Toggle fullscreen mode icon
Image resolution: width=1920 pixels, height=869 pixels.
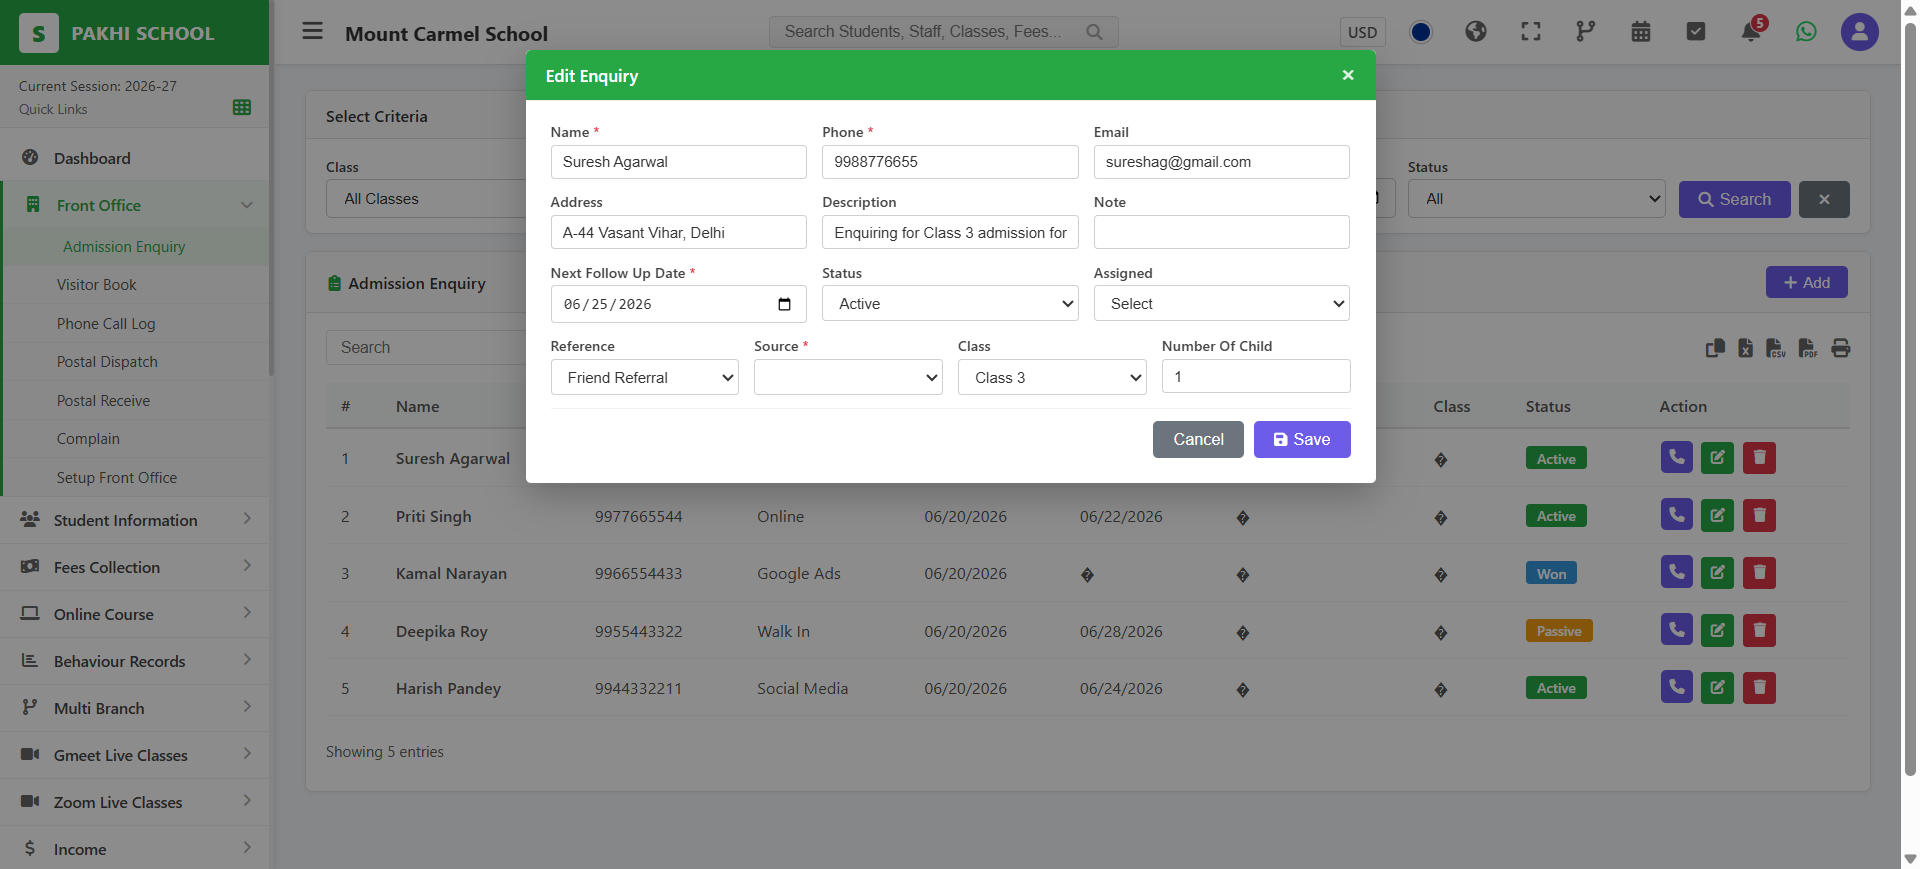coord(1531,32)
